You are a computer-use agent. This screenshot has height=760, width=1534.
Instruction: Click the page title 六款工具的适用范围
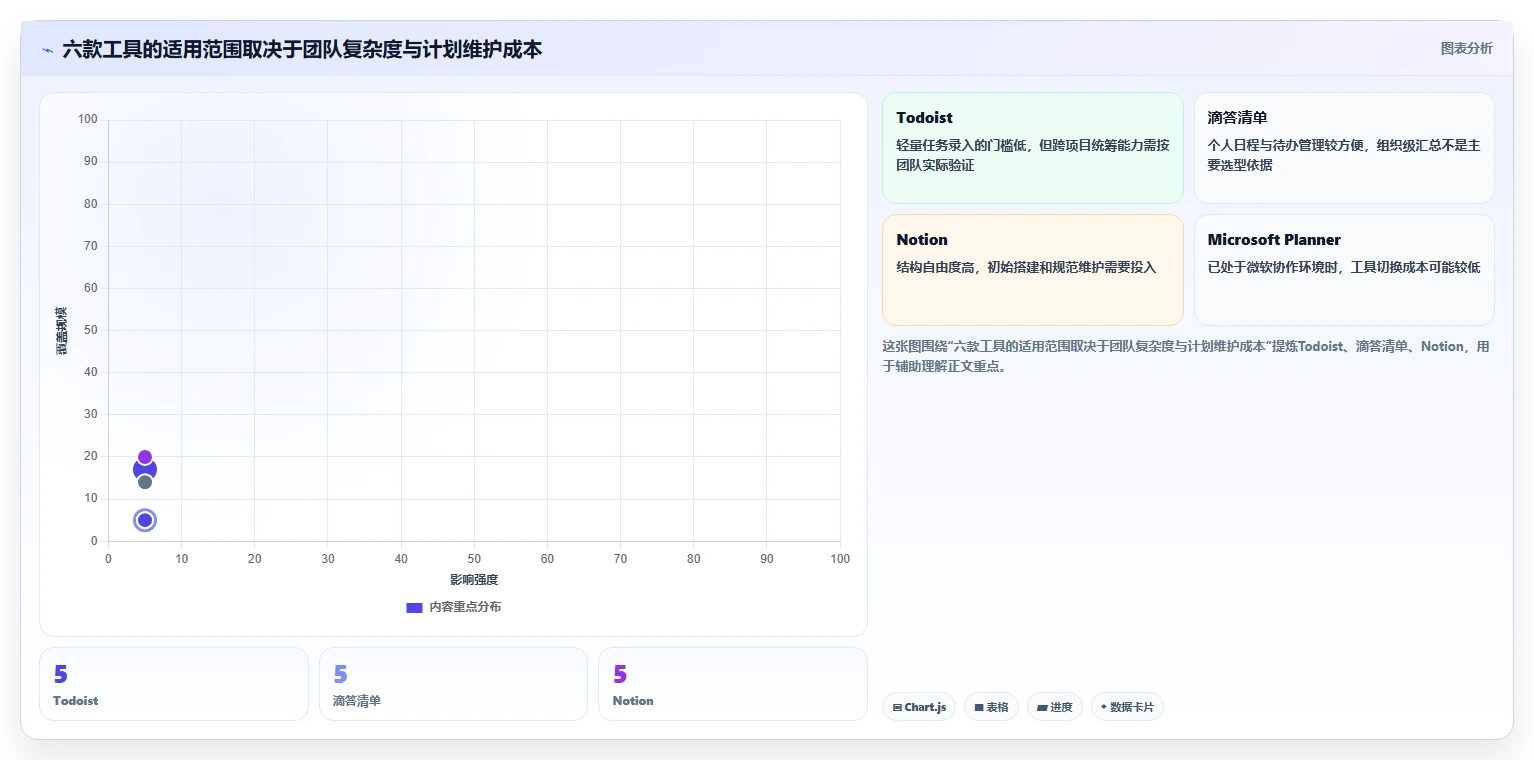click(302, 50)
